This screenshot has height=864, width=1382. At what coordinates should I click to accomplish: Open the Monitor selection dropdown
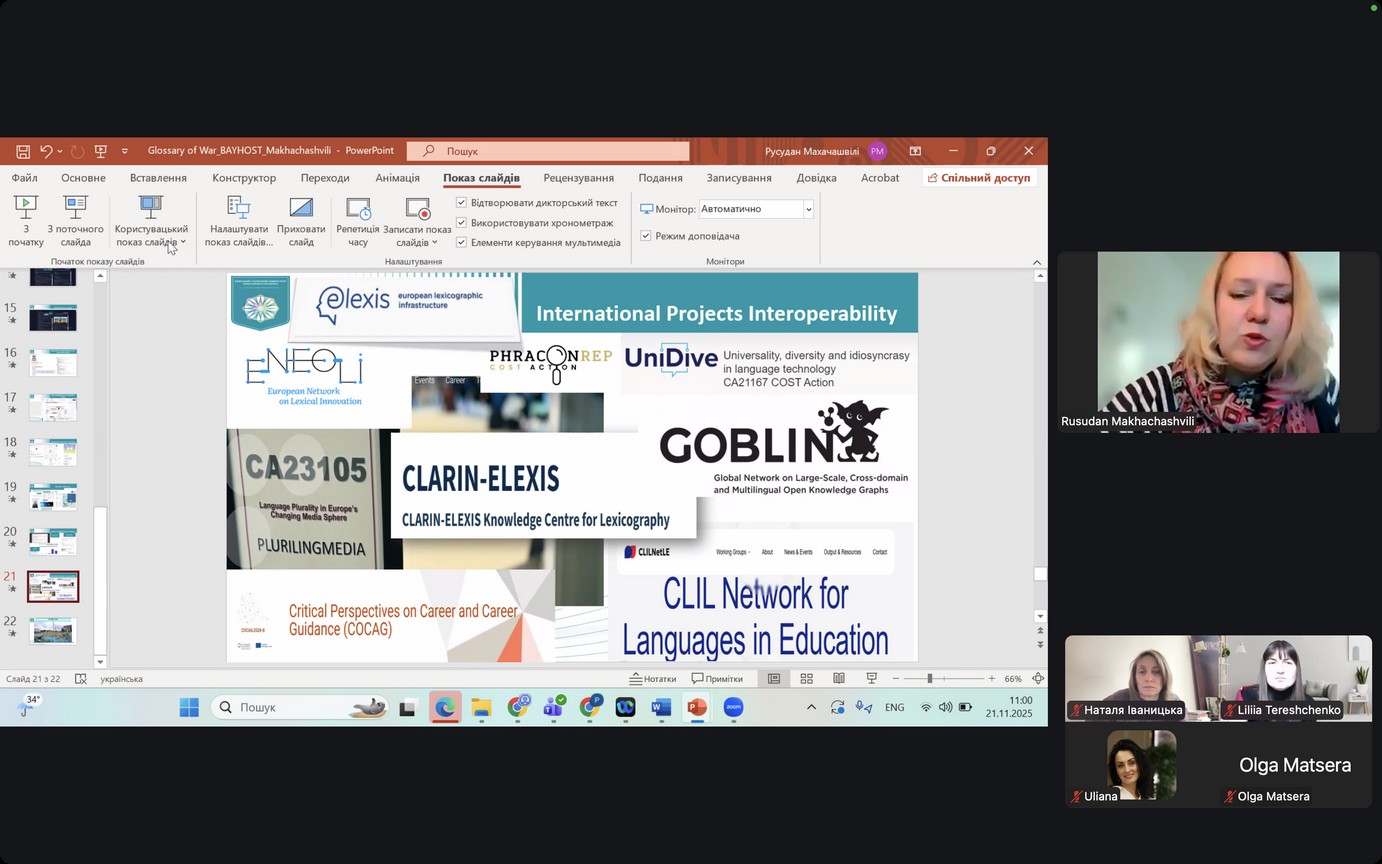(x=808, y=209)
